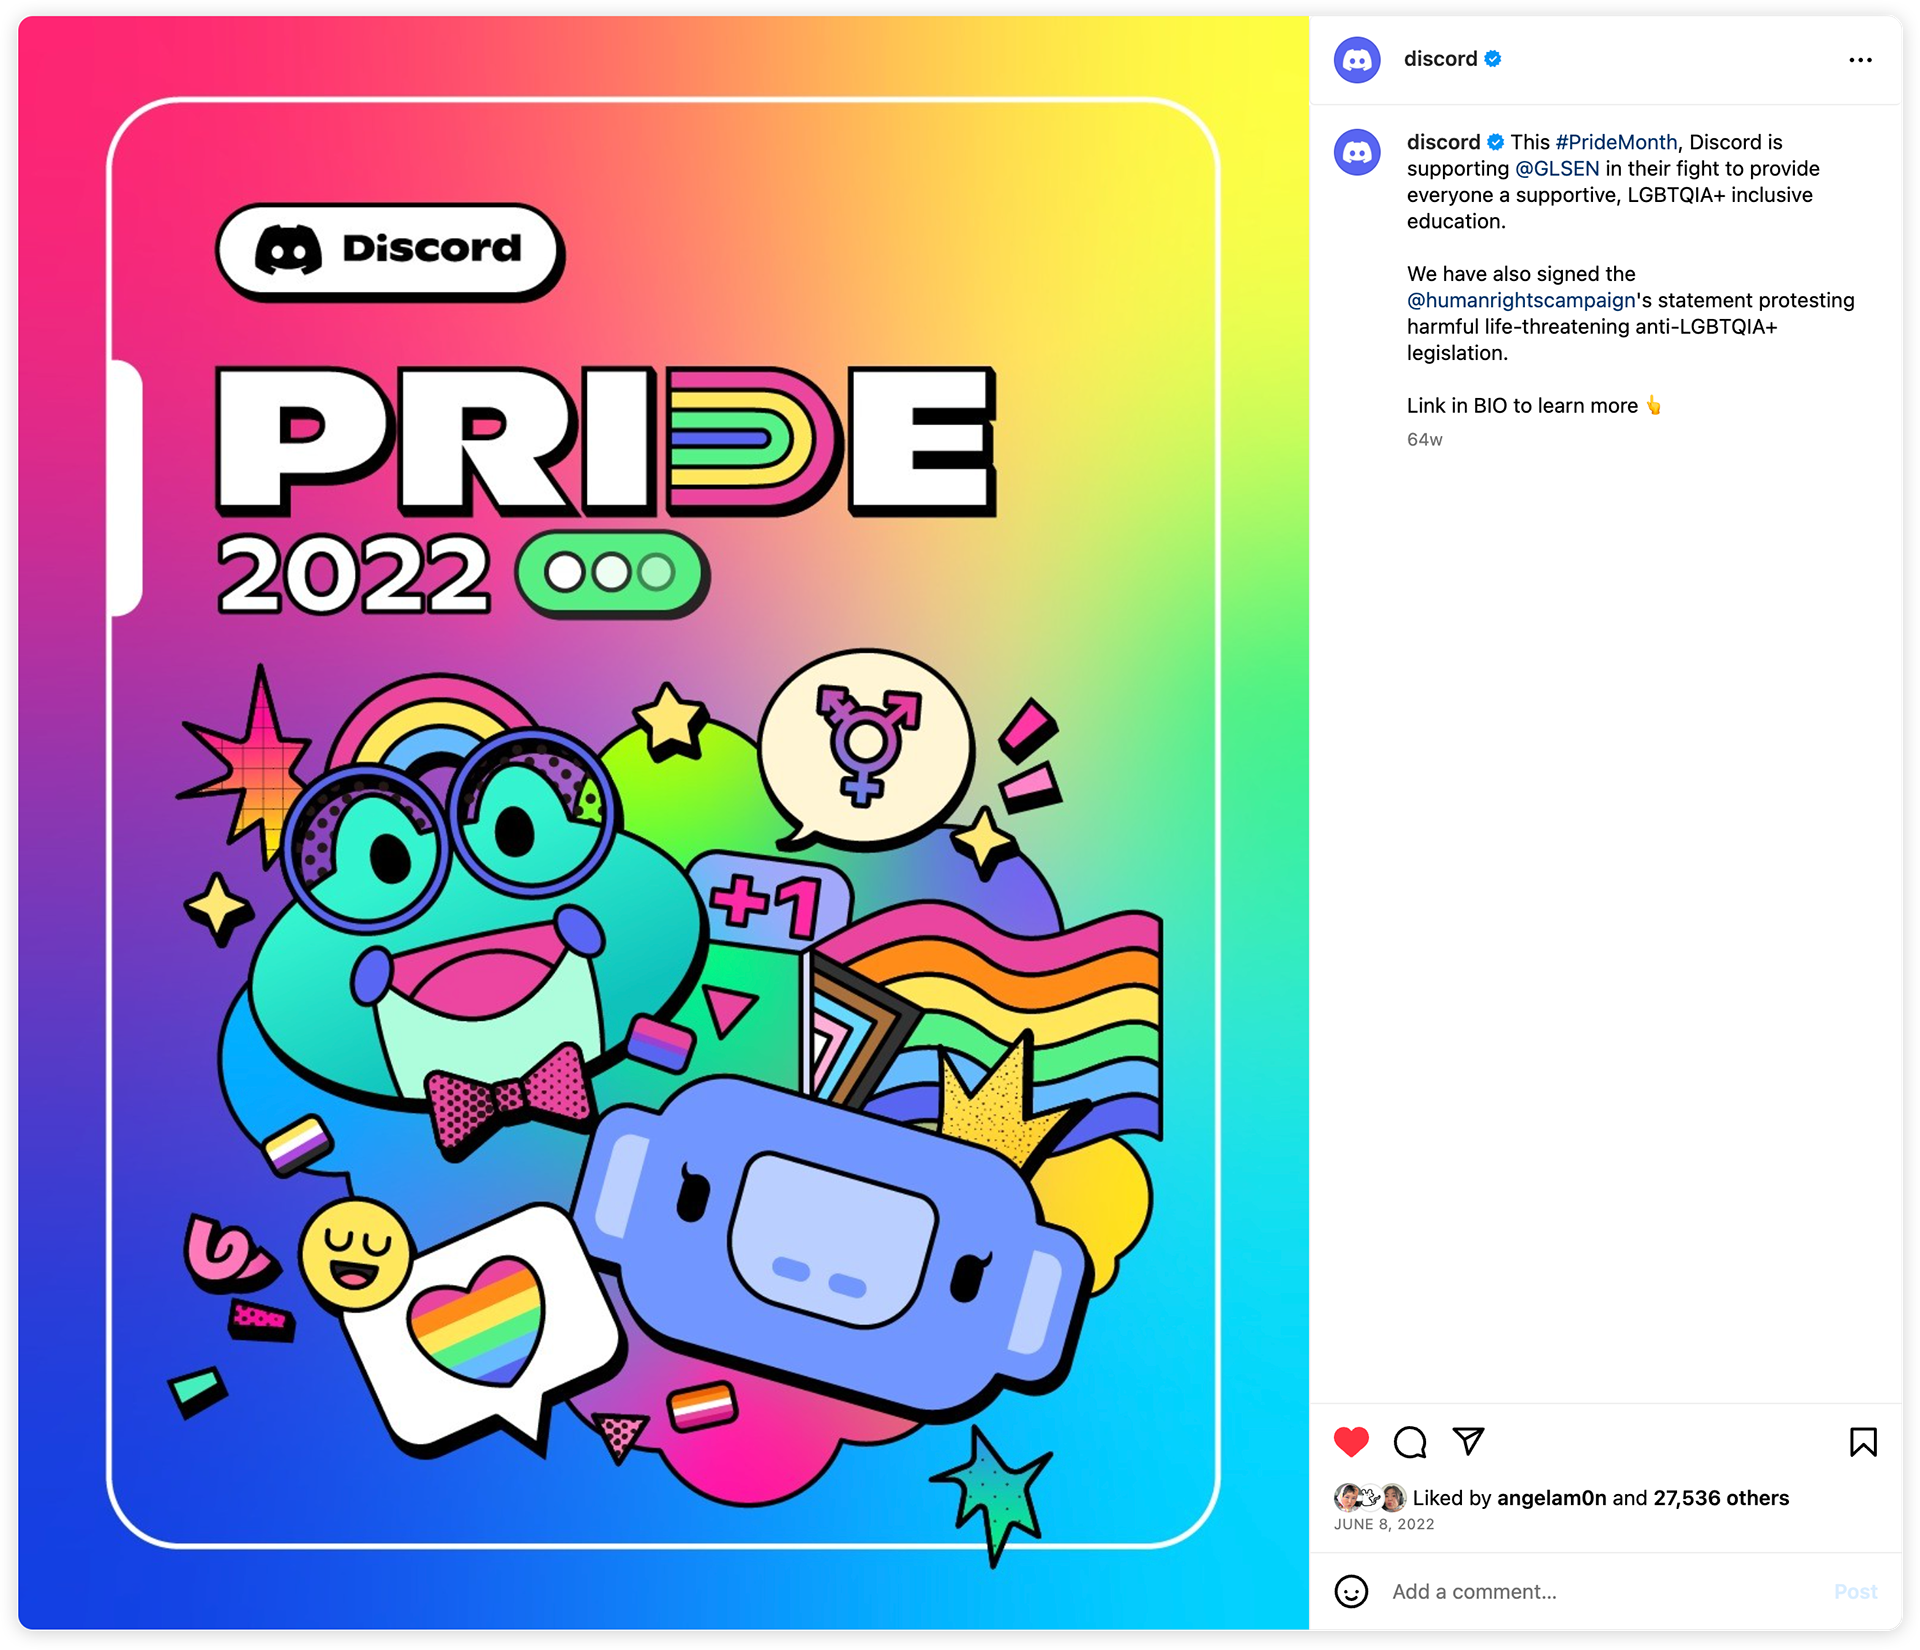
Task: Open the JUNE 8, 2022 post date
Action: (1384, 1524)
